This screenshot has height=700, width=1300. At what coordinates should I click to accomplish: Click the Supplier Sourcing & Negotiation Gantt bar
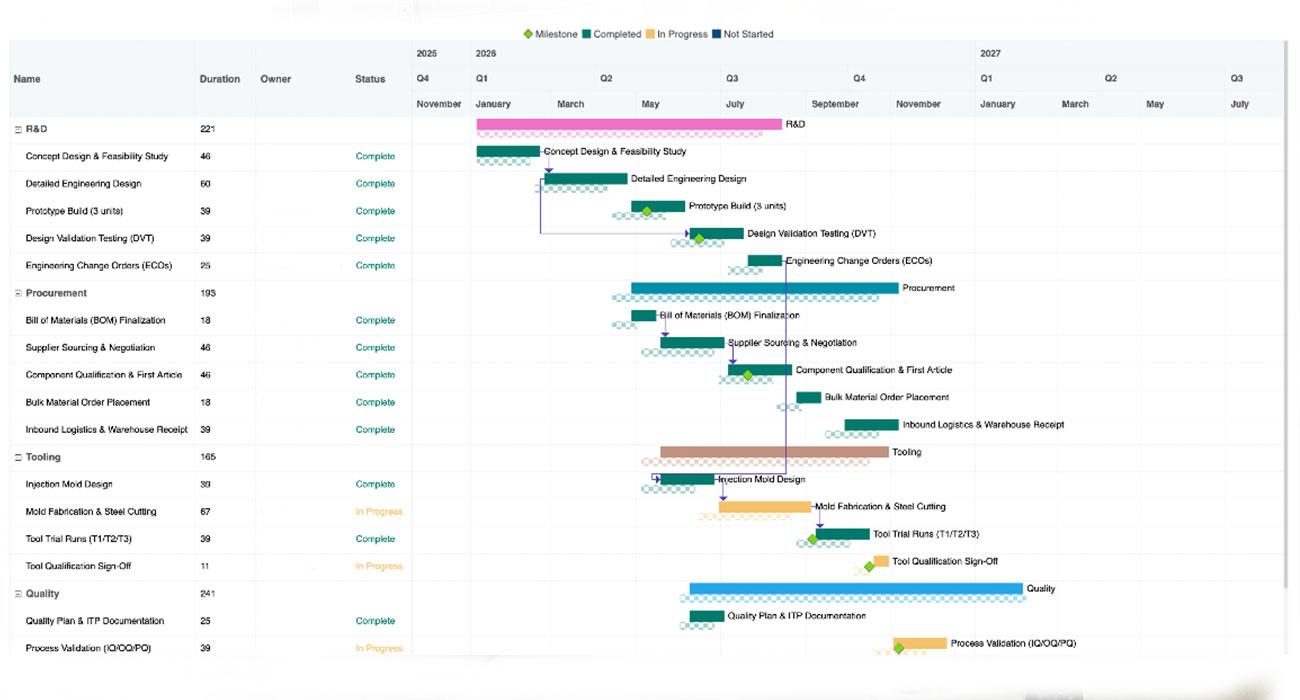[x=692, y=343]
